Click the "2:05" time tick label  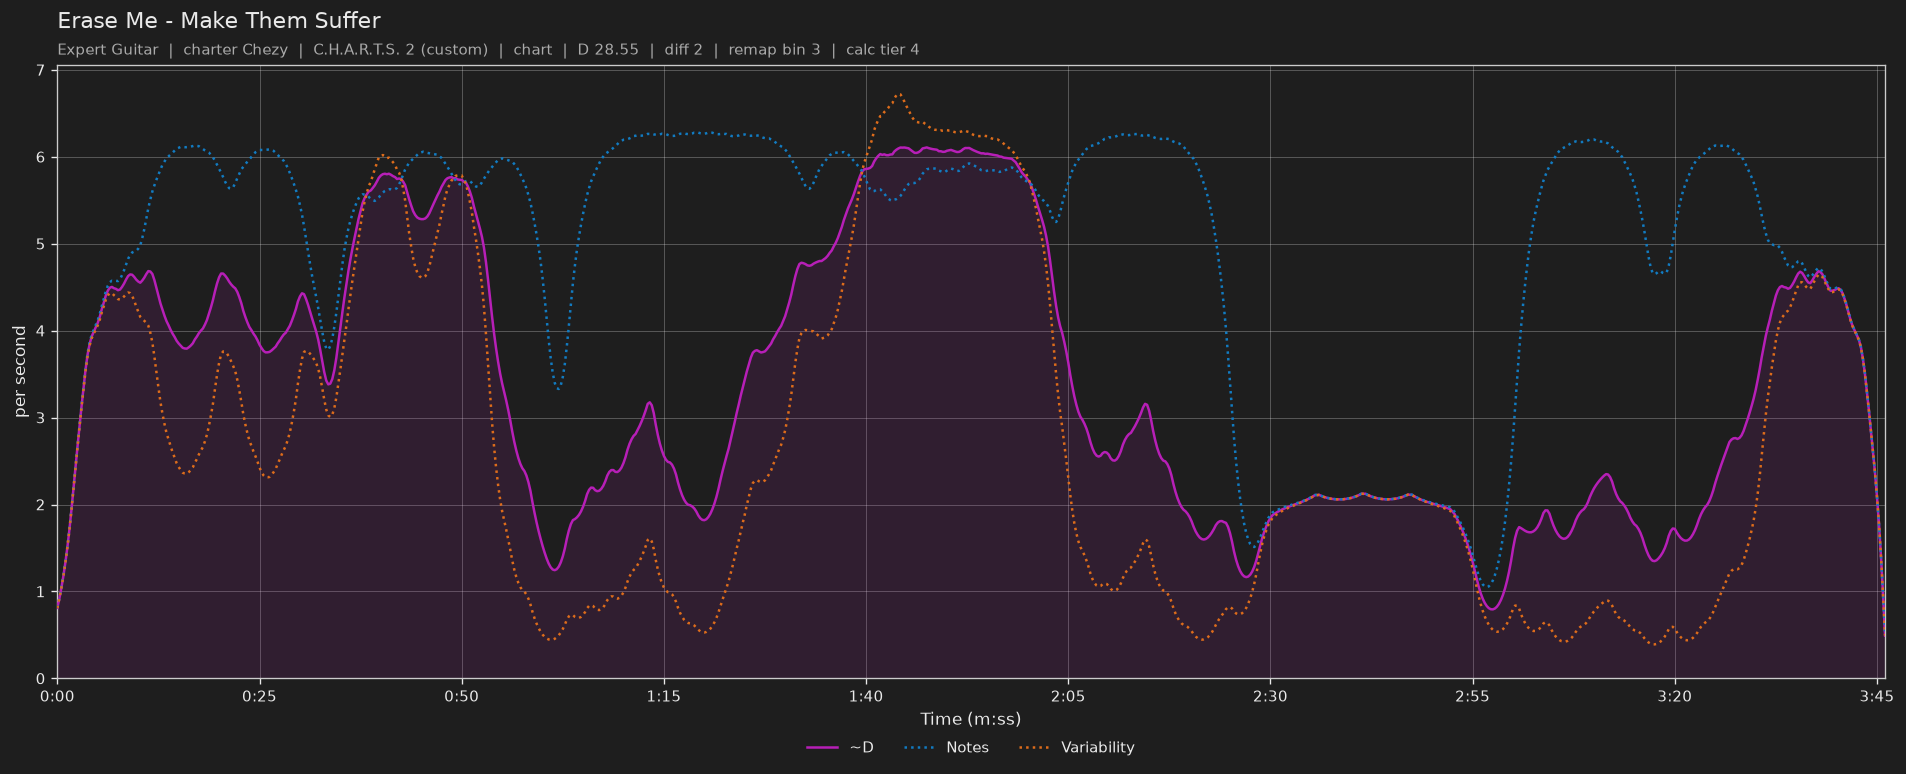(1068, 697)
